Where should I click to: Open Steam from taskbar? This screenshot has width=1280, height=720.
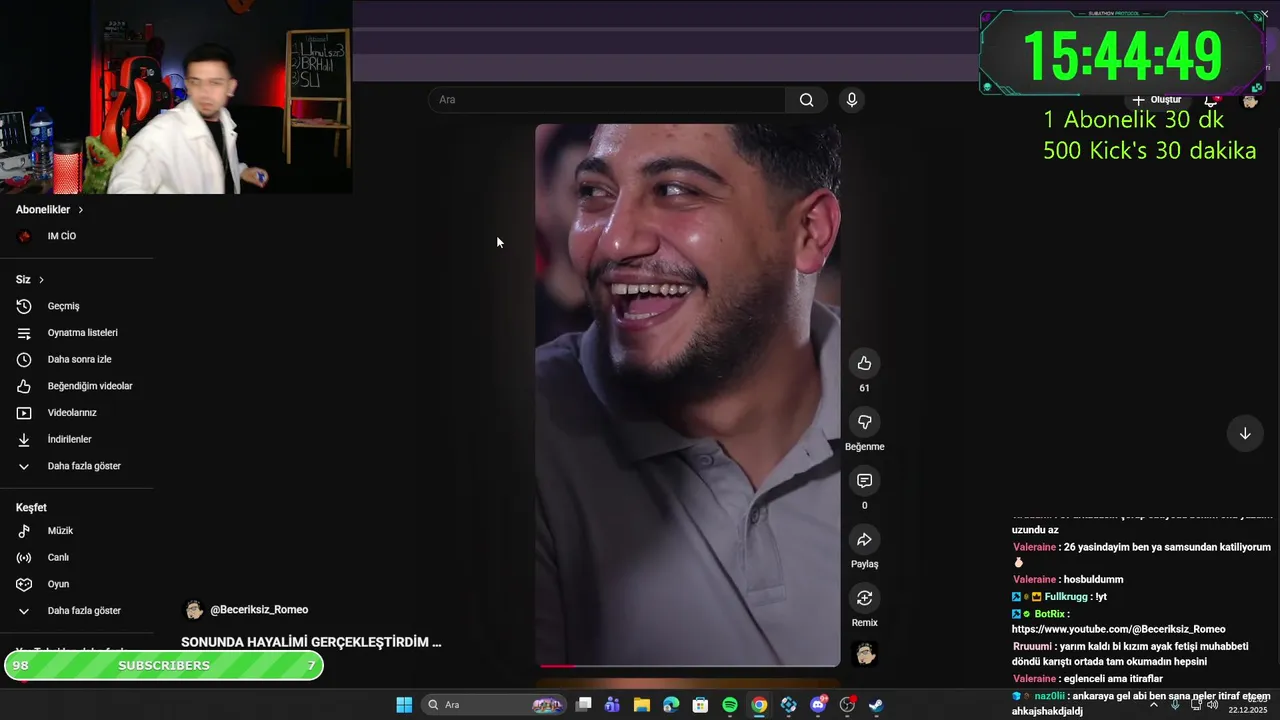pyautogui.click(x=876, y=705)
